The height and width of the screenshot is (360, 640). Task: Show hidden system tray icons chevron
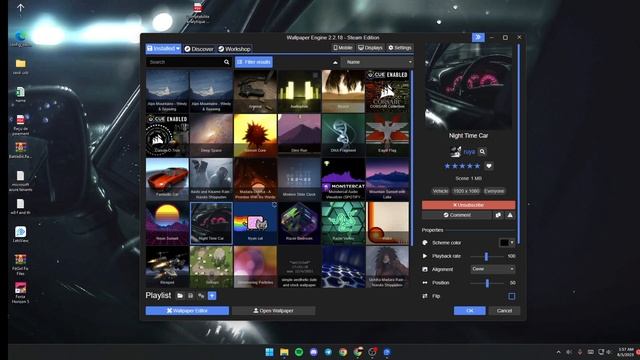[558, 352]
